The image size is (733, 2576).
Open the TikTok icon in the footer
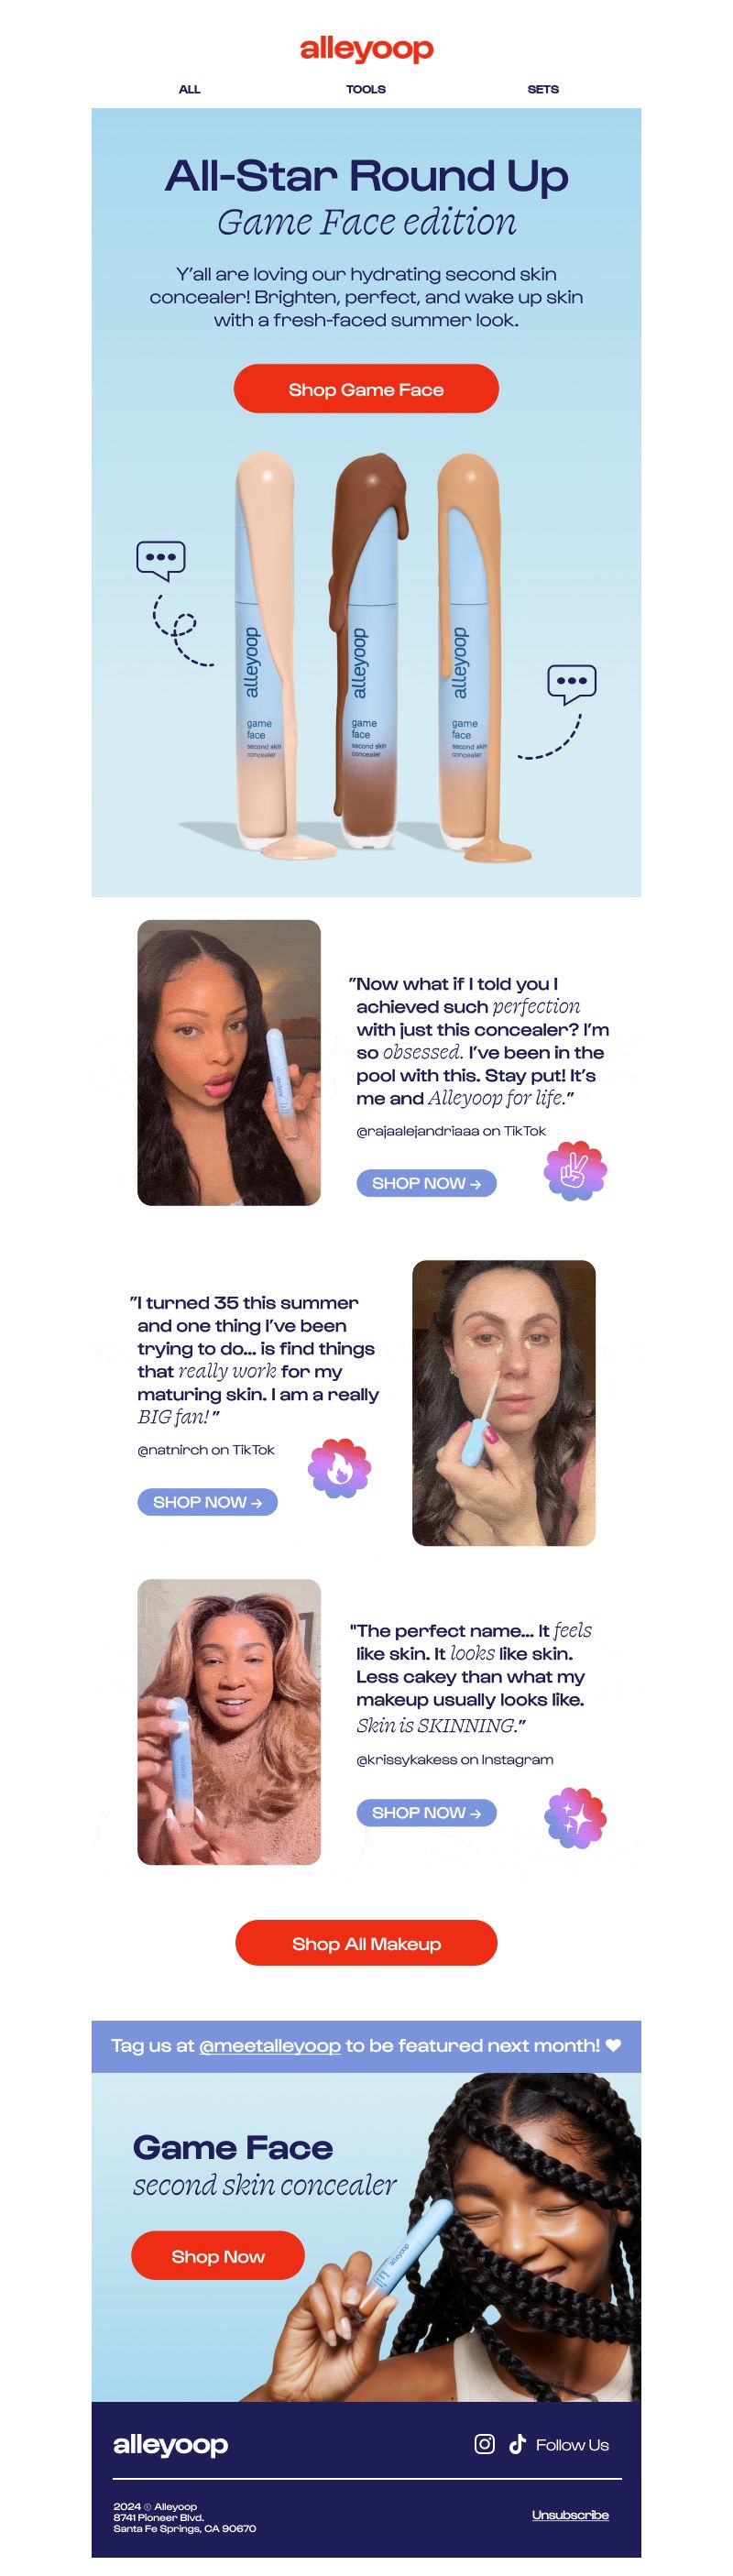point(517,2443)
